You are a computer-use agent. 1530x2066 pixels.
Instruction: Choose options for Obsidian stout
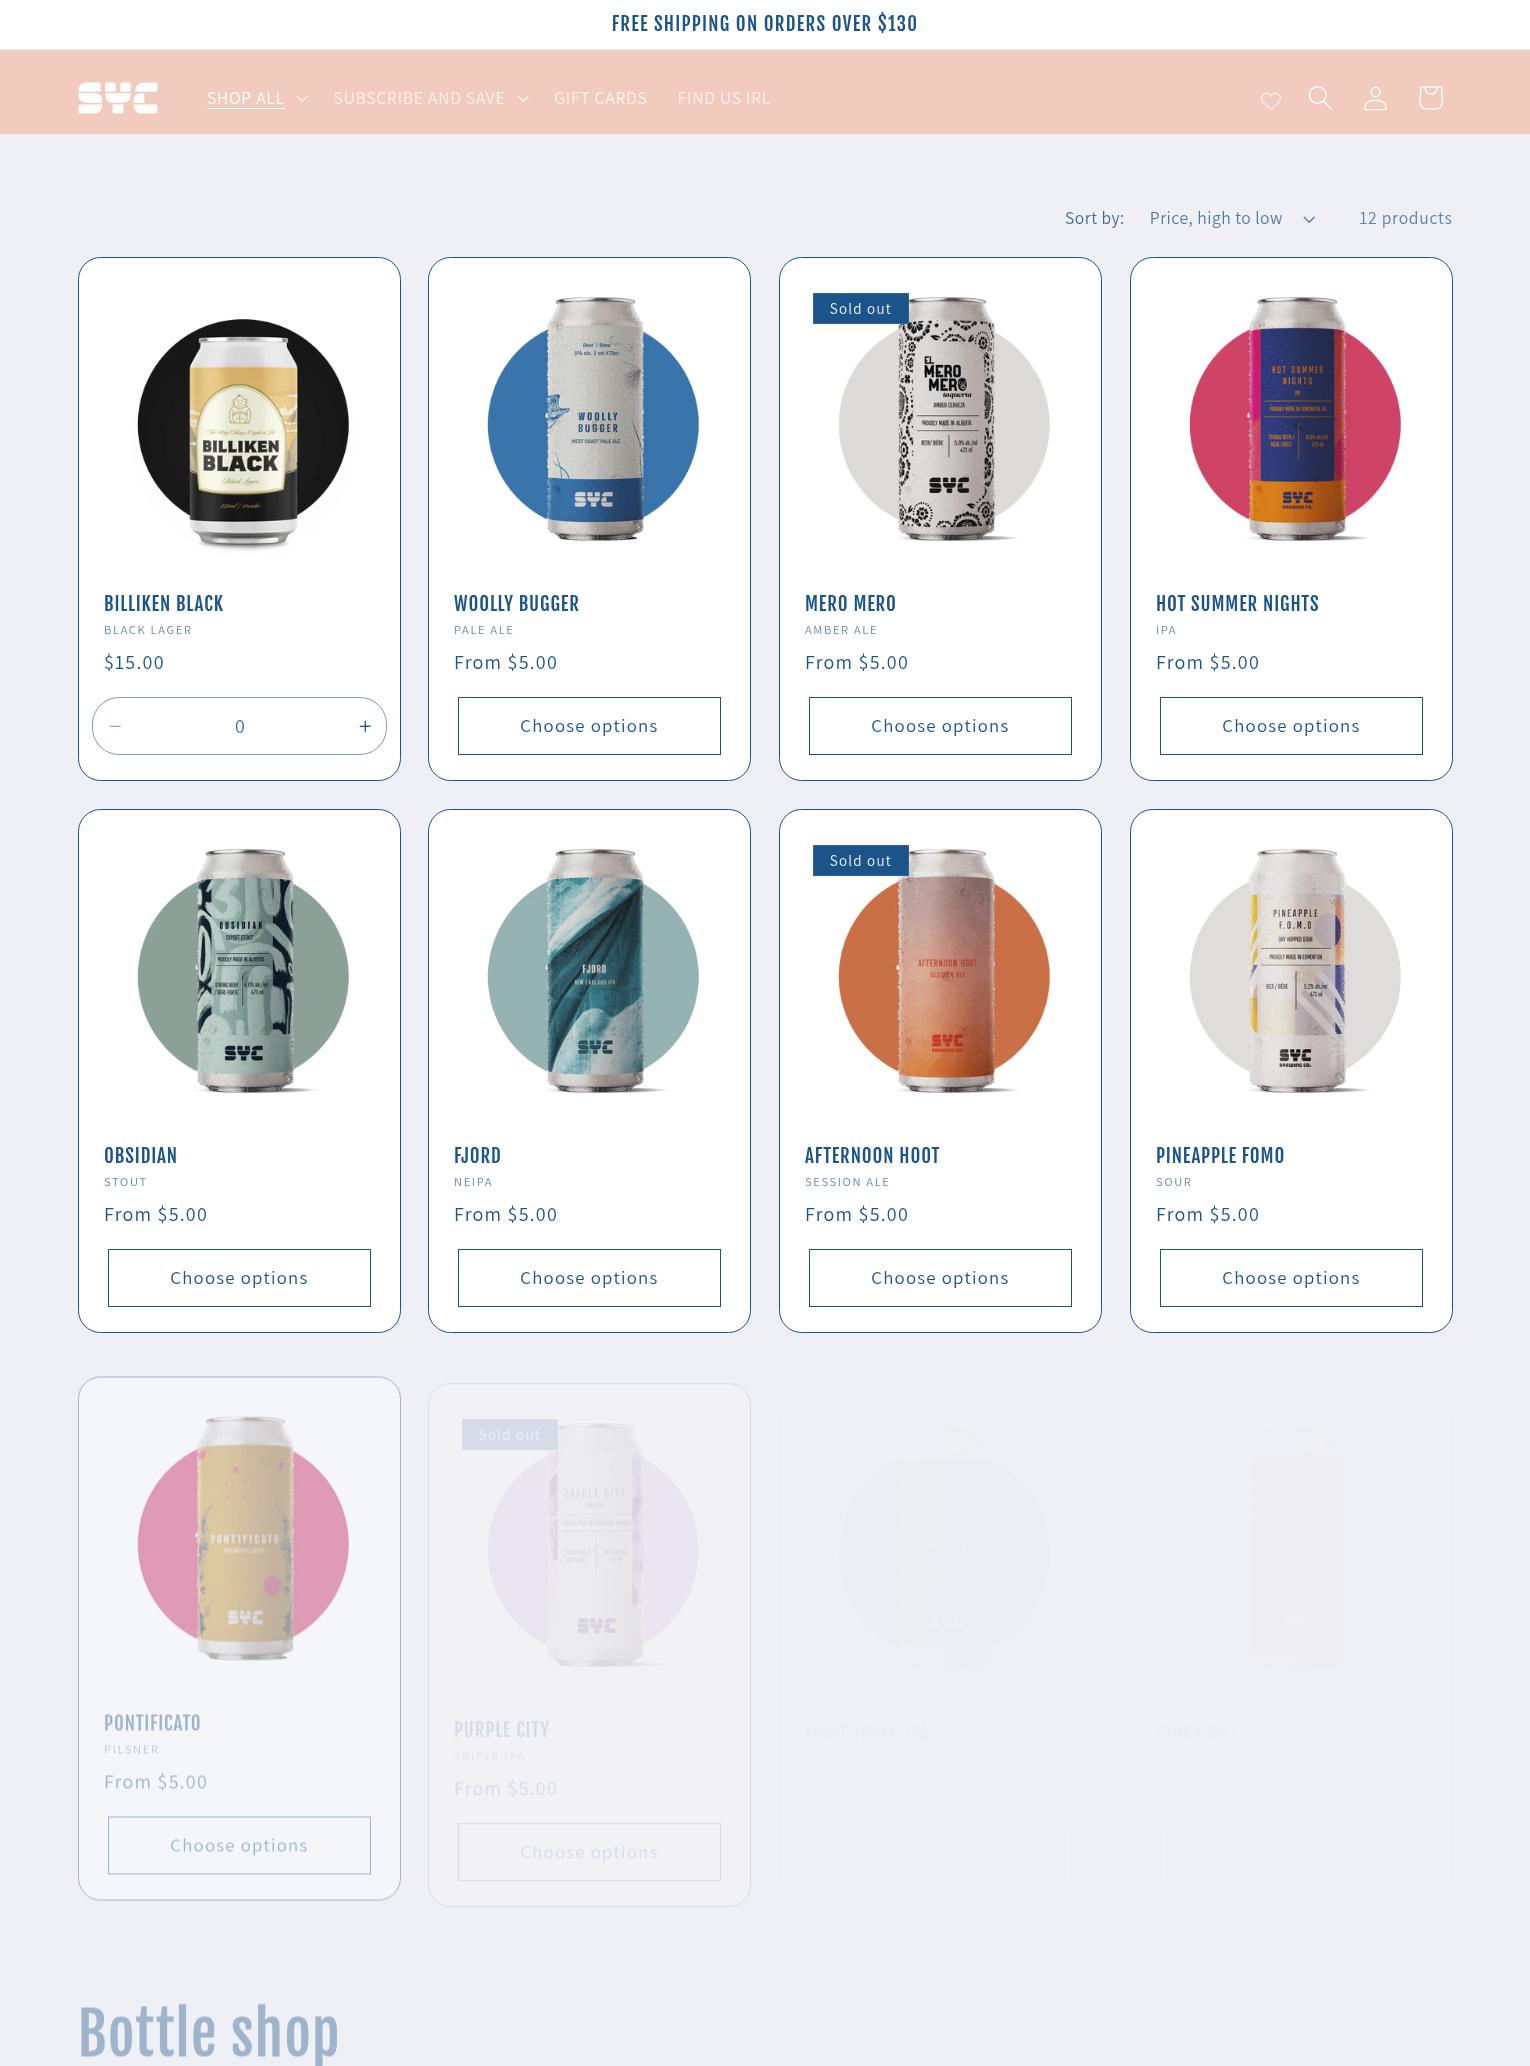coord(239,1278)
